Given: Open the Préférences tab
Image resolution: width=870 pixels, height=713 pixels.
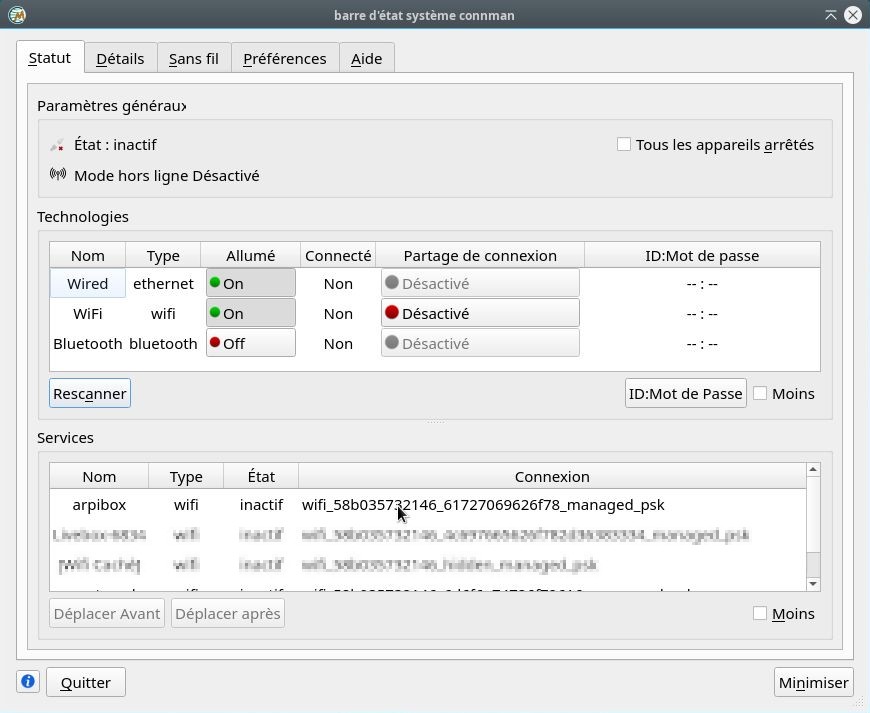Looking at the screenshot, I should point(284,58).
